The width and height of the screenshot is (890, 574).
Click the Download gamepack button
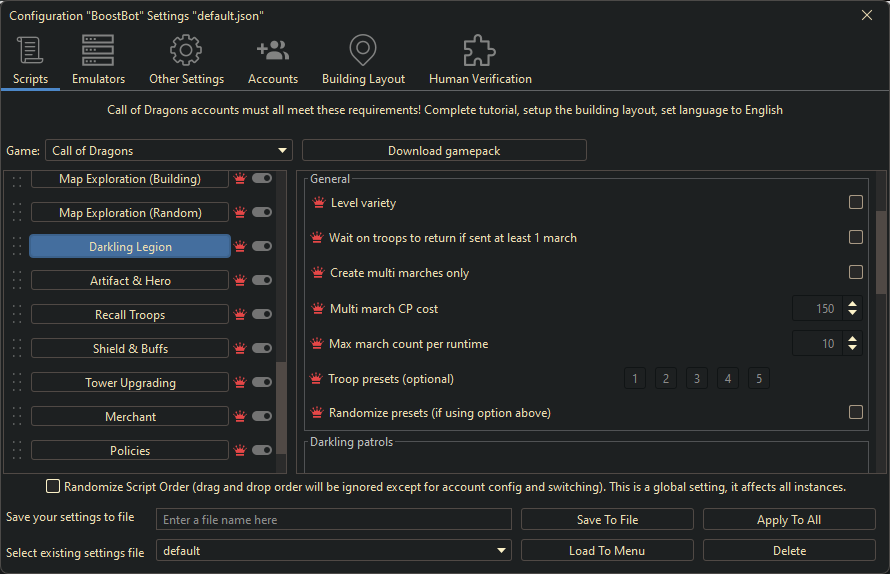click(x=444, y=151)
